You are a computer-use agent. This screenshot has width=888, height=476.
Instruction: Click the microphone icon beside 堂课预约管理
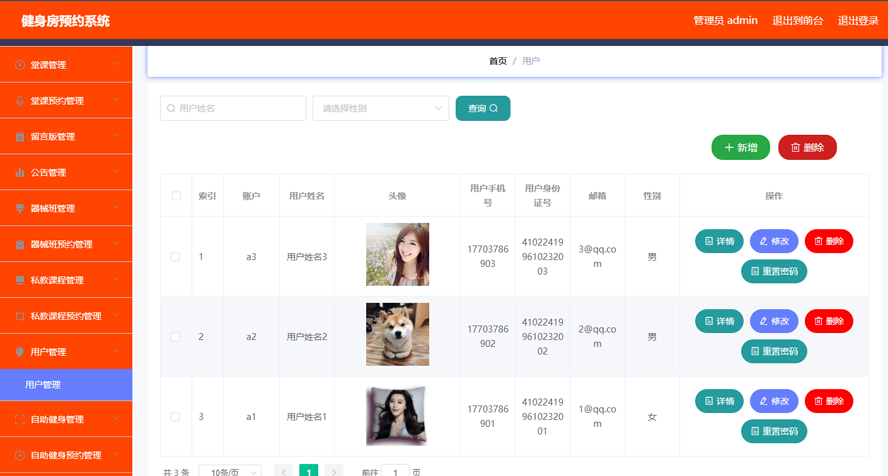click(x=20, y=101)
